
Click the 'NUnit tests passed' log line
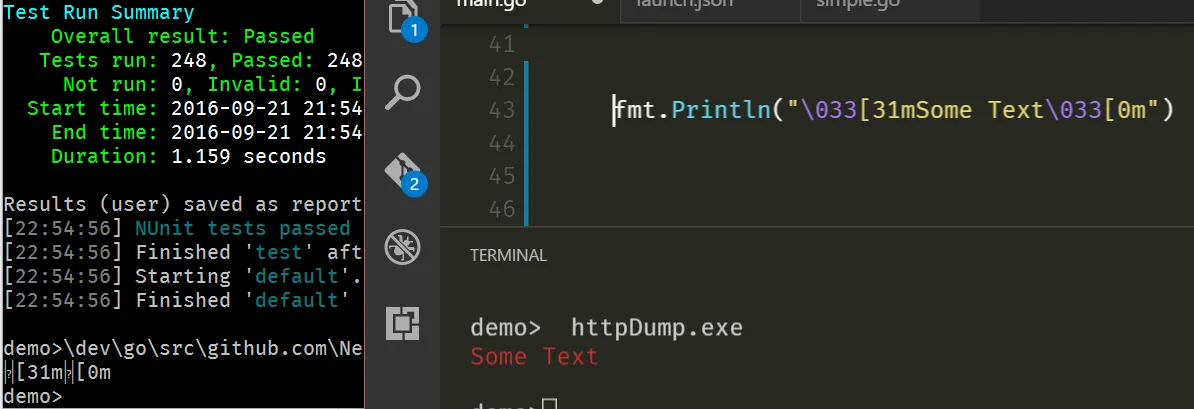177,228
